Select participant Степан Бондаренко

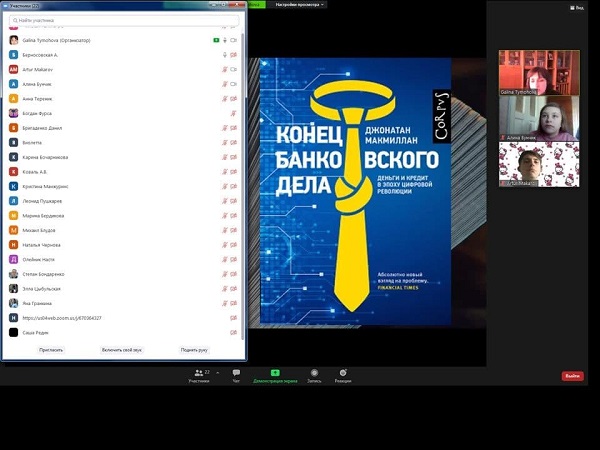pos(124,274)
